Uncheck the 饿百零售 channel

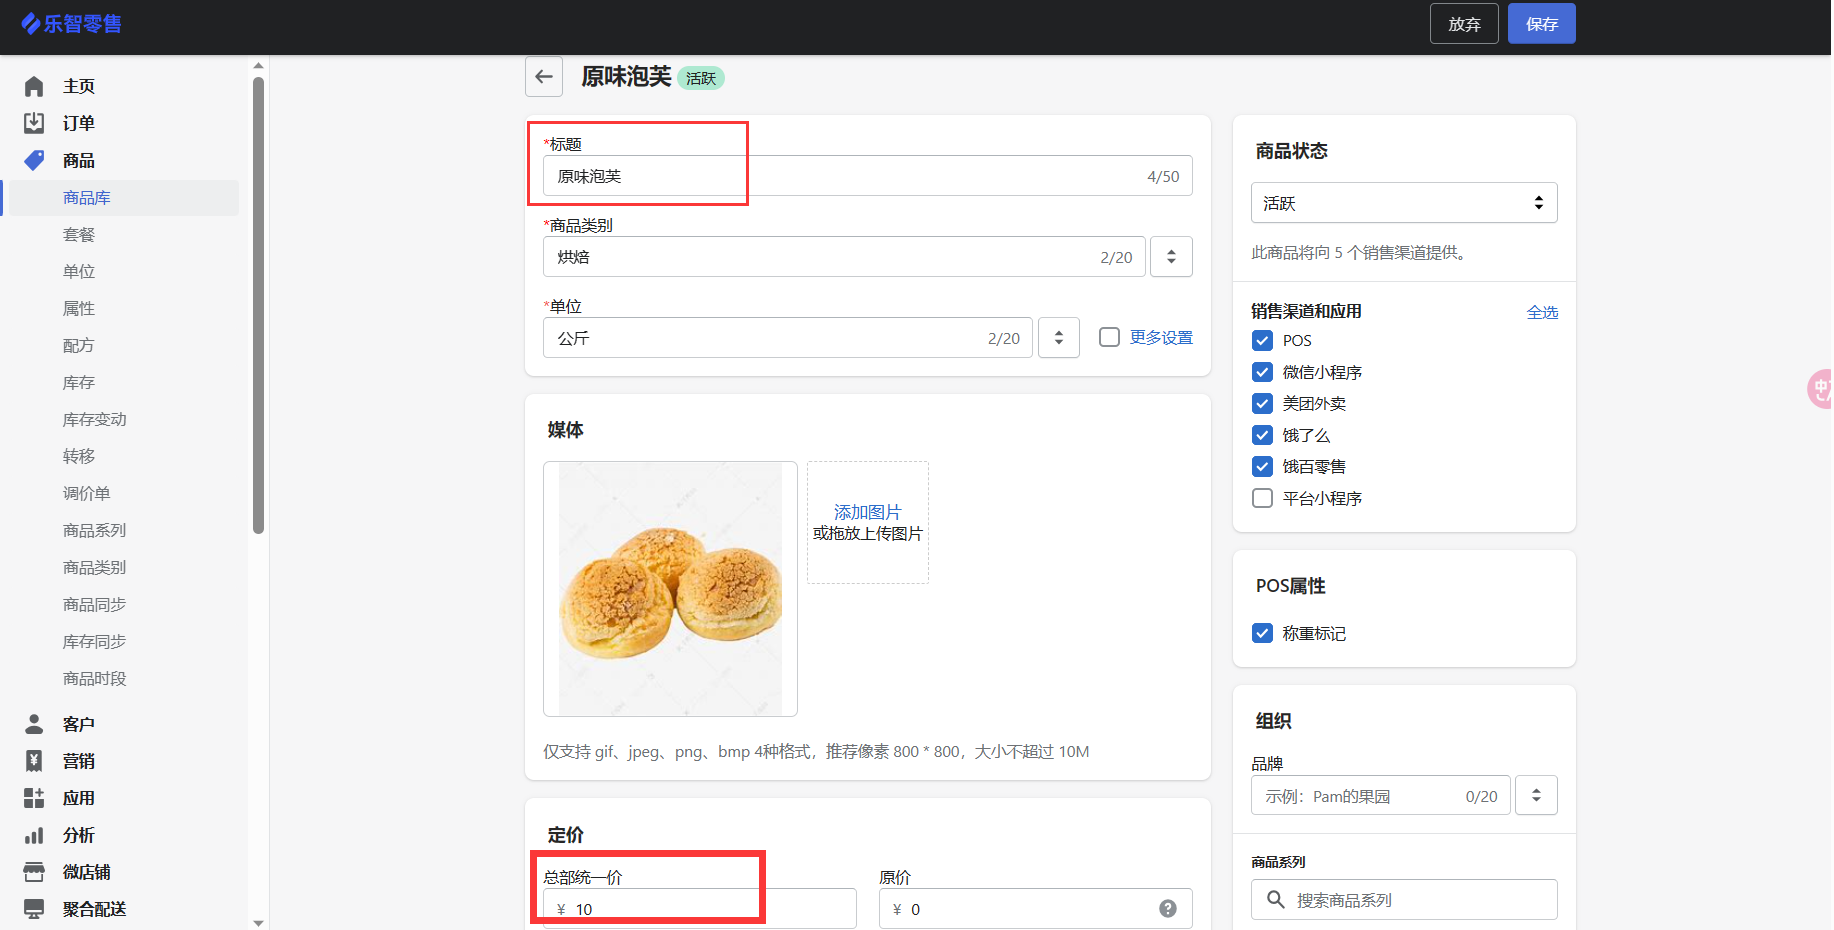pos(1263,467)
